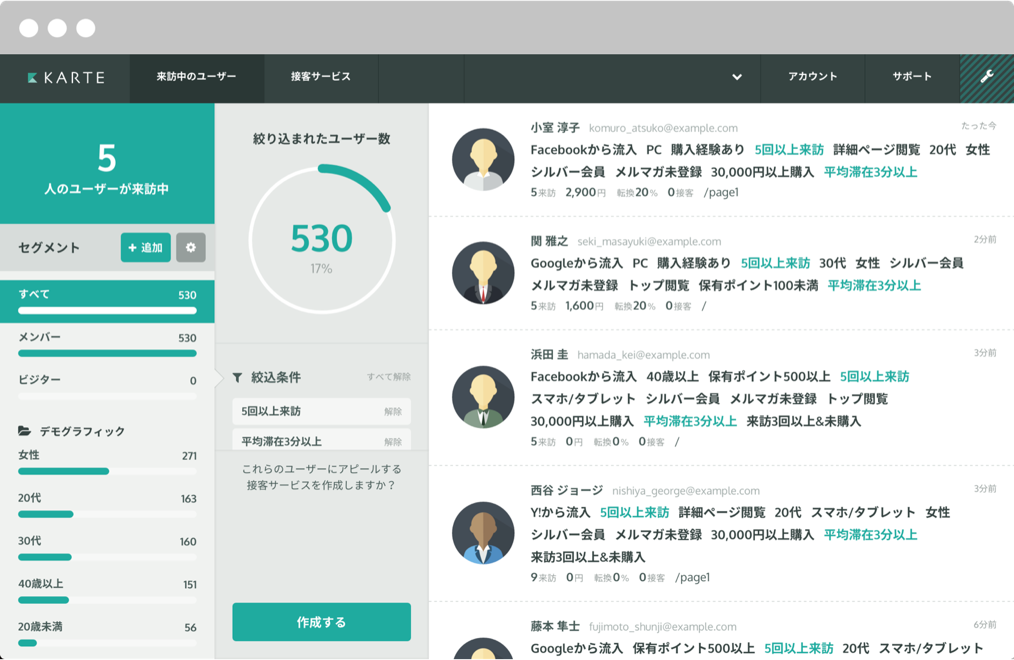Click 5回以上来訪 tag on 浜田 圭
The image size is (1014, 660).
[x=874, y=376]
